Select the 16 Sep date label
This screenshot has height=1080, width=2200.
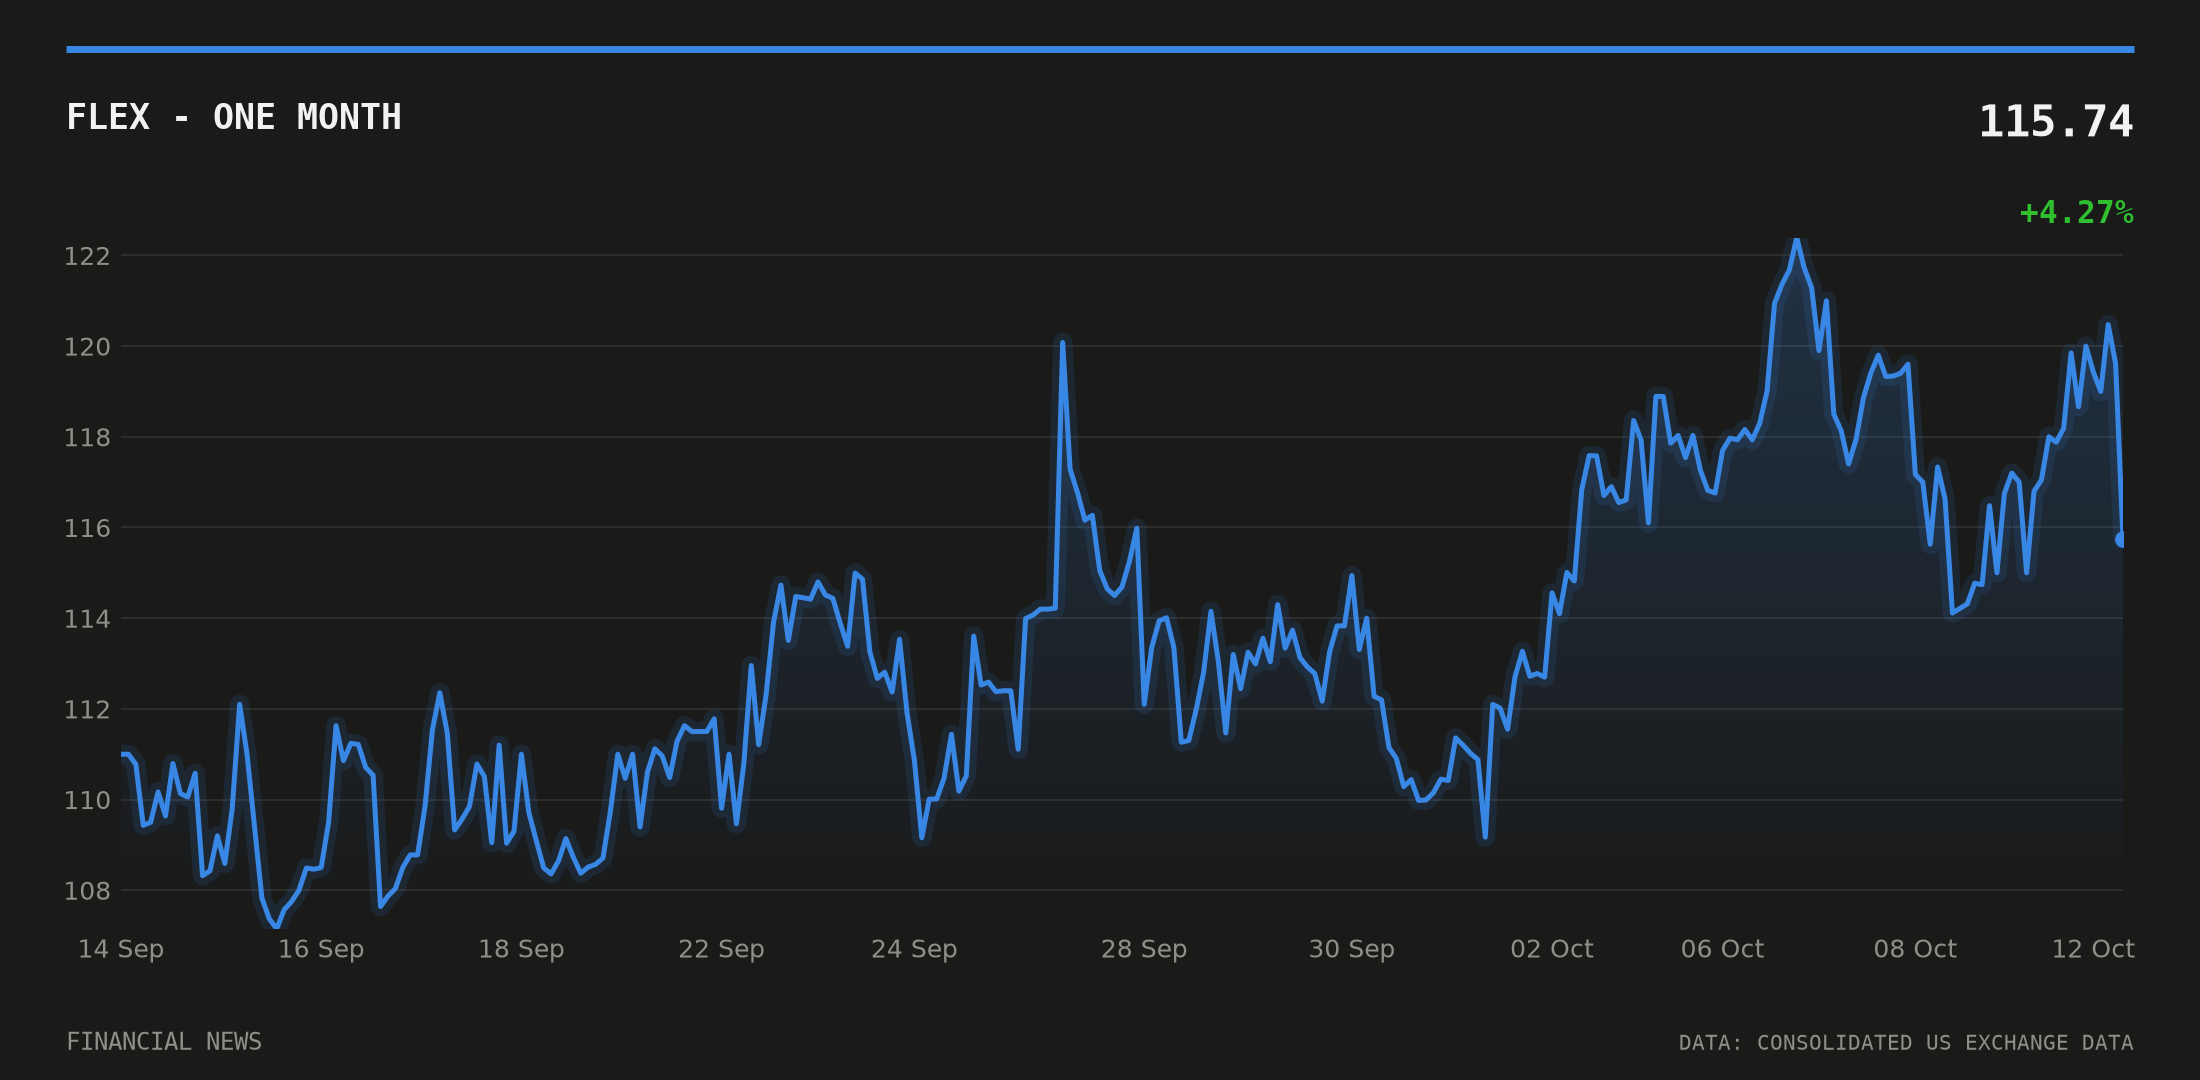click(x=321, y=949)
